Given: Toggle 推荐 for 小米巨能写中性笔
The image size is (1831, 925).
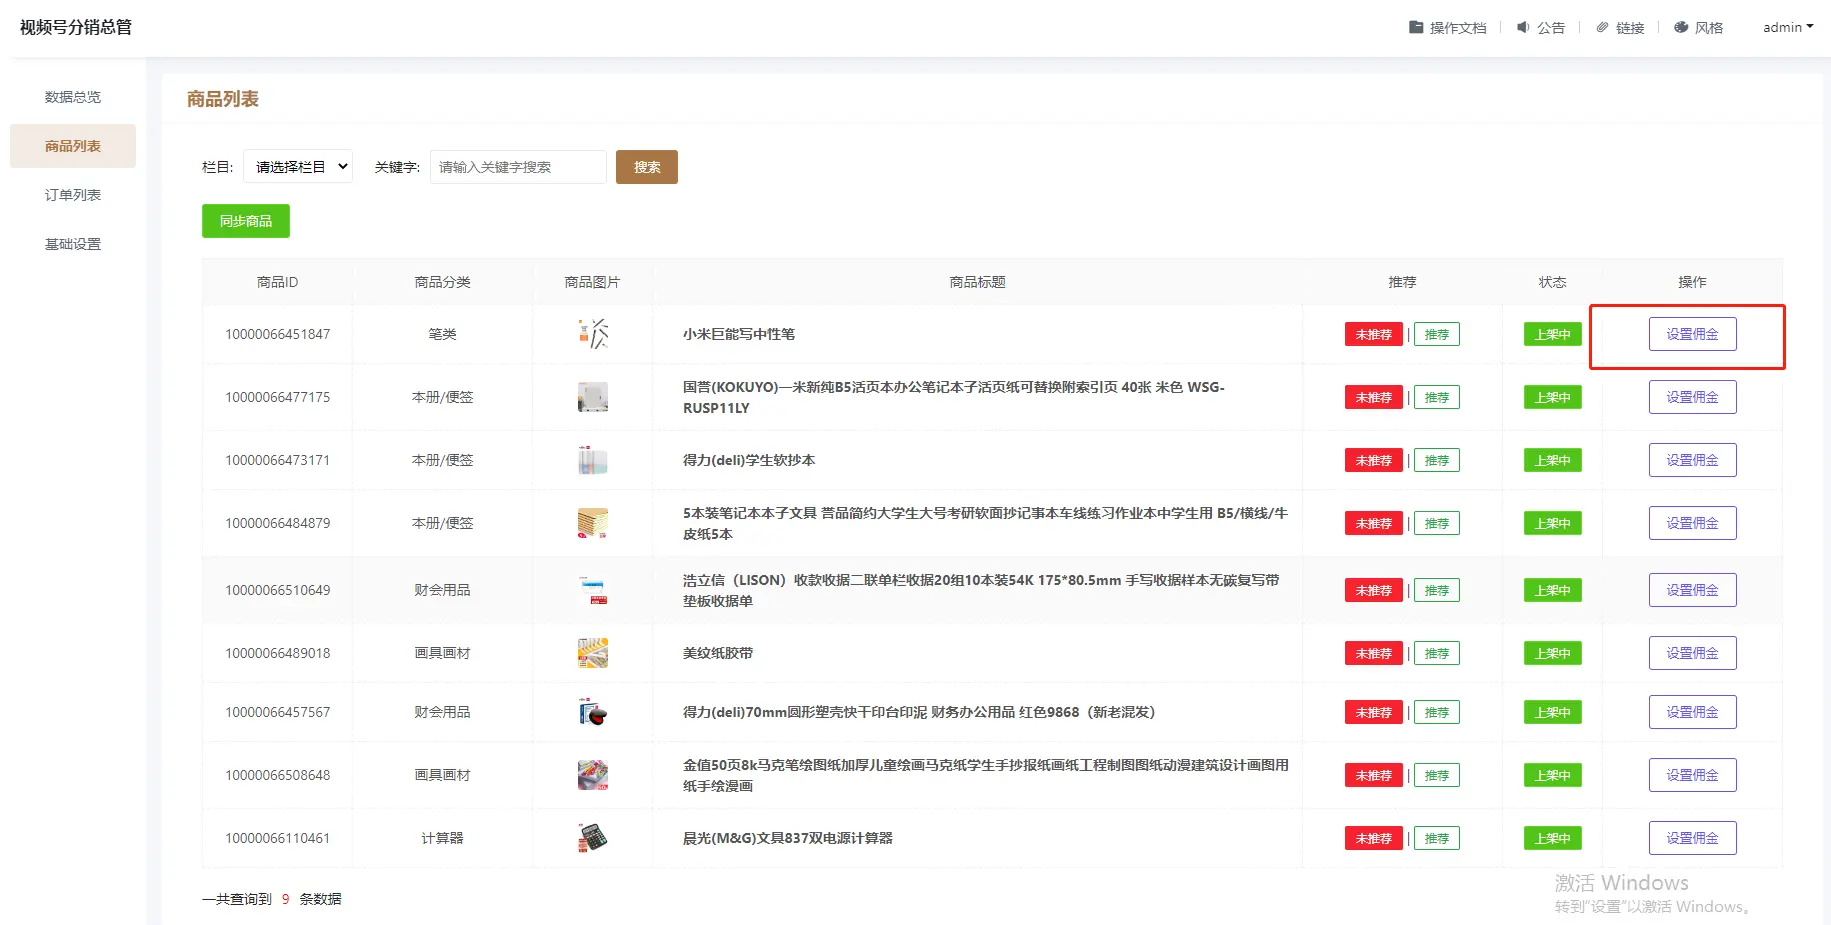Looking at the screenshot, I should click(x=1436, y=334).
